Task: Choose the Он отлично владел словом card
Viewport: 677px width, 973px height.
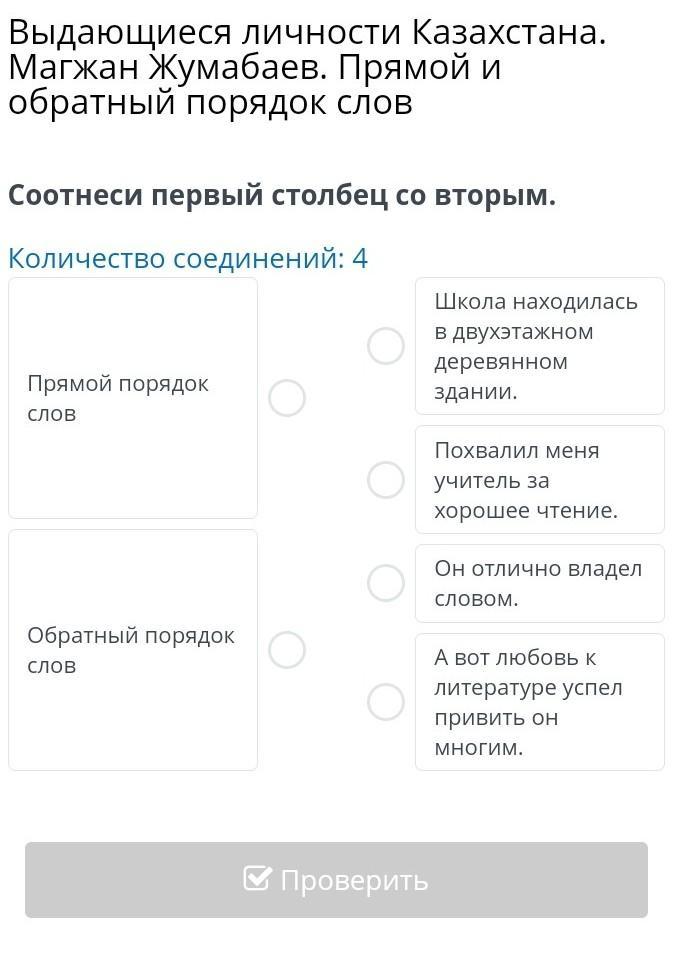Action: [x=539, y=583]
